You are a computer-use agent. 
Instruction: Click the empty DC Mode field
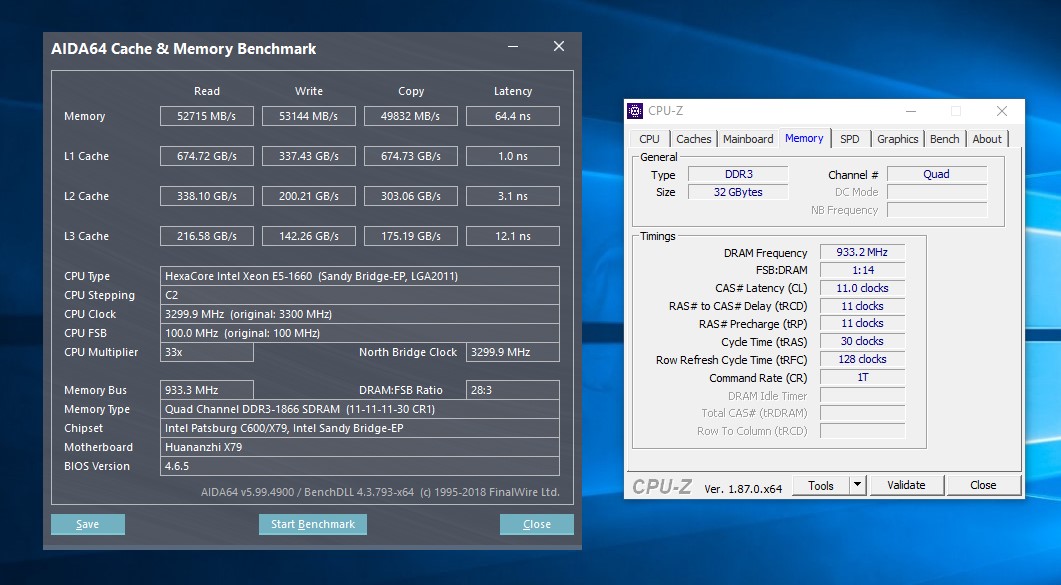936,192
